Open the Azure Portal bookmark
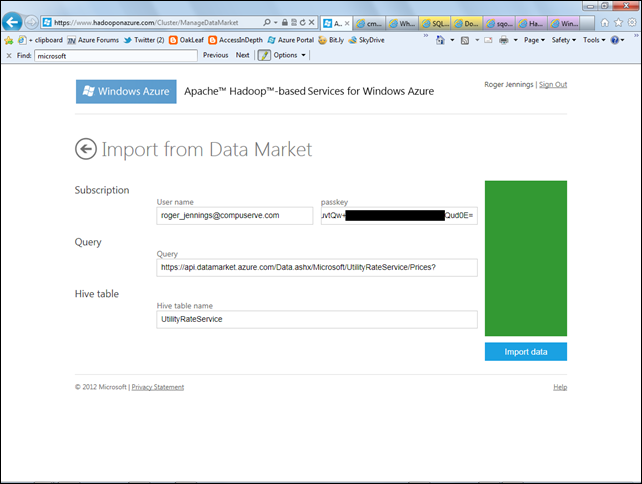This screenshot has width=642, height=484. point(291,40)
